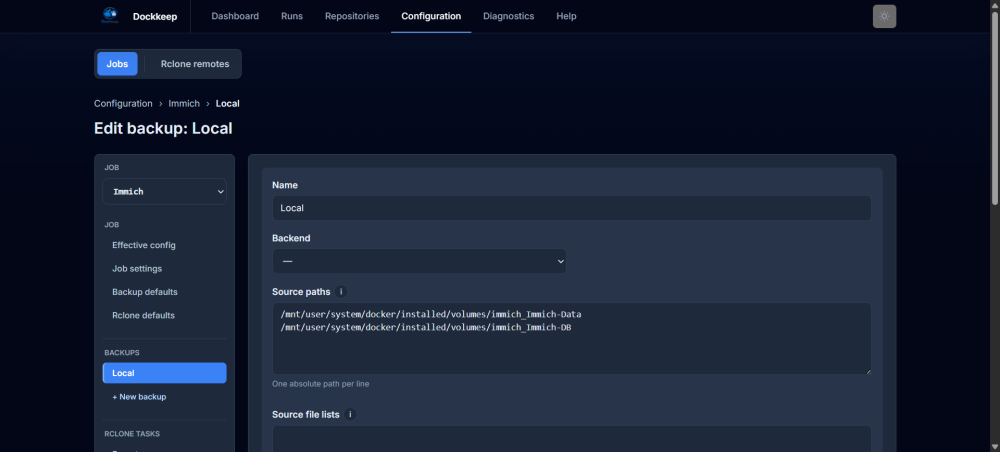
Task: Click the 'One absolute path per line' hint
Action: click(x=321, y=384)
